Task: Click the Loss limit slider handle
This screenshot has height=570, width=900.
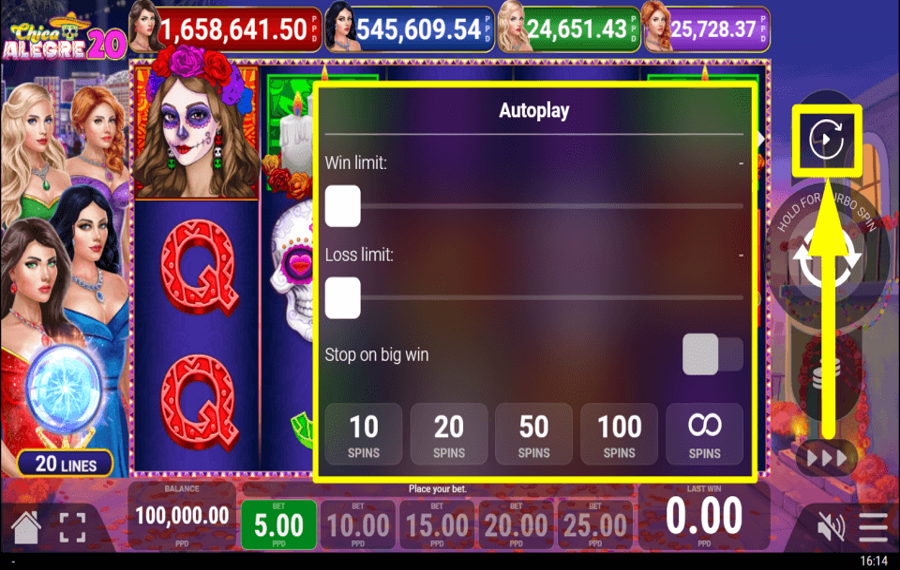Action: (x=343, y=298)
